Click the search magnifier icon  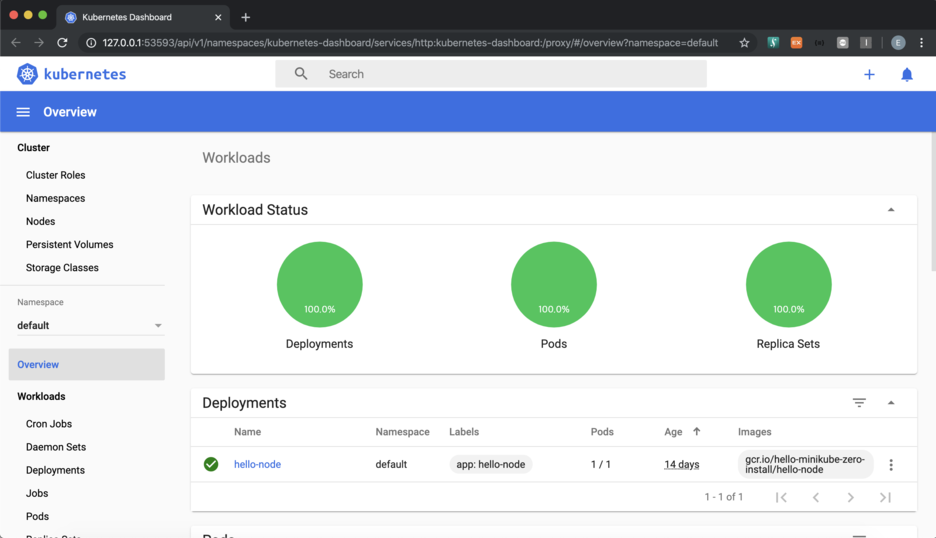click(301, 73)
